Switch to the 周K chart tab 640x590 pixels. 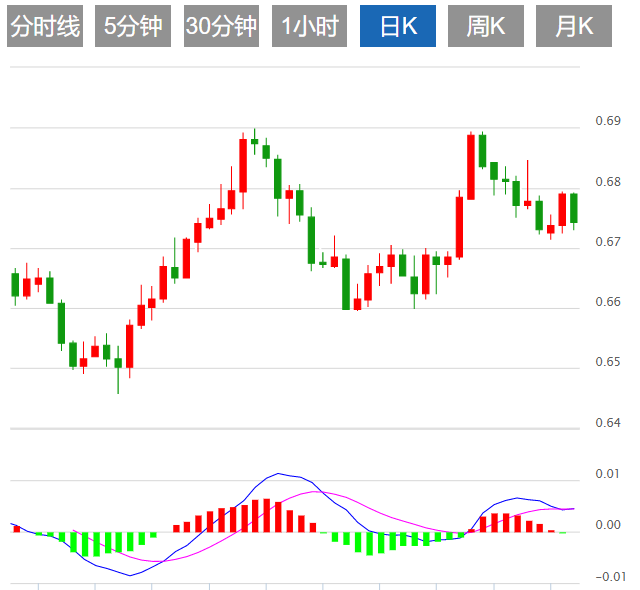point(486,26)
